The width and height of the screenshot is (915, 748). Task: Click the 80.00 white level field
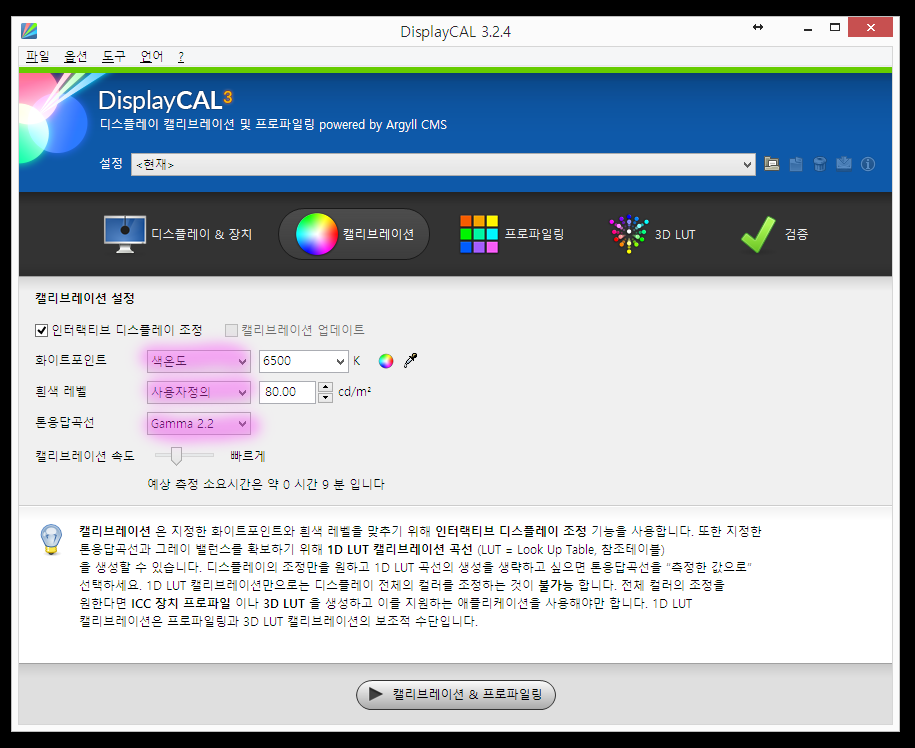coord(288,392)
